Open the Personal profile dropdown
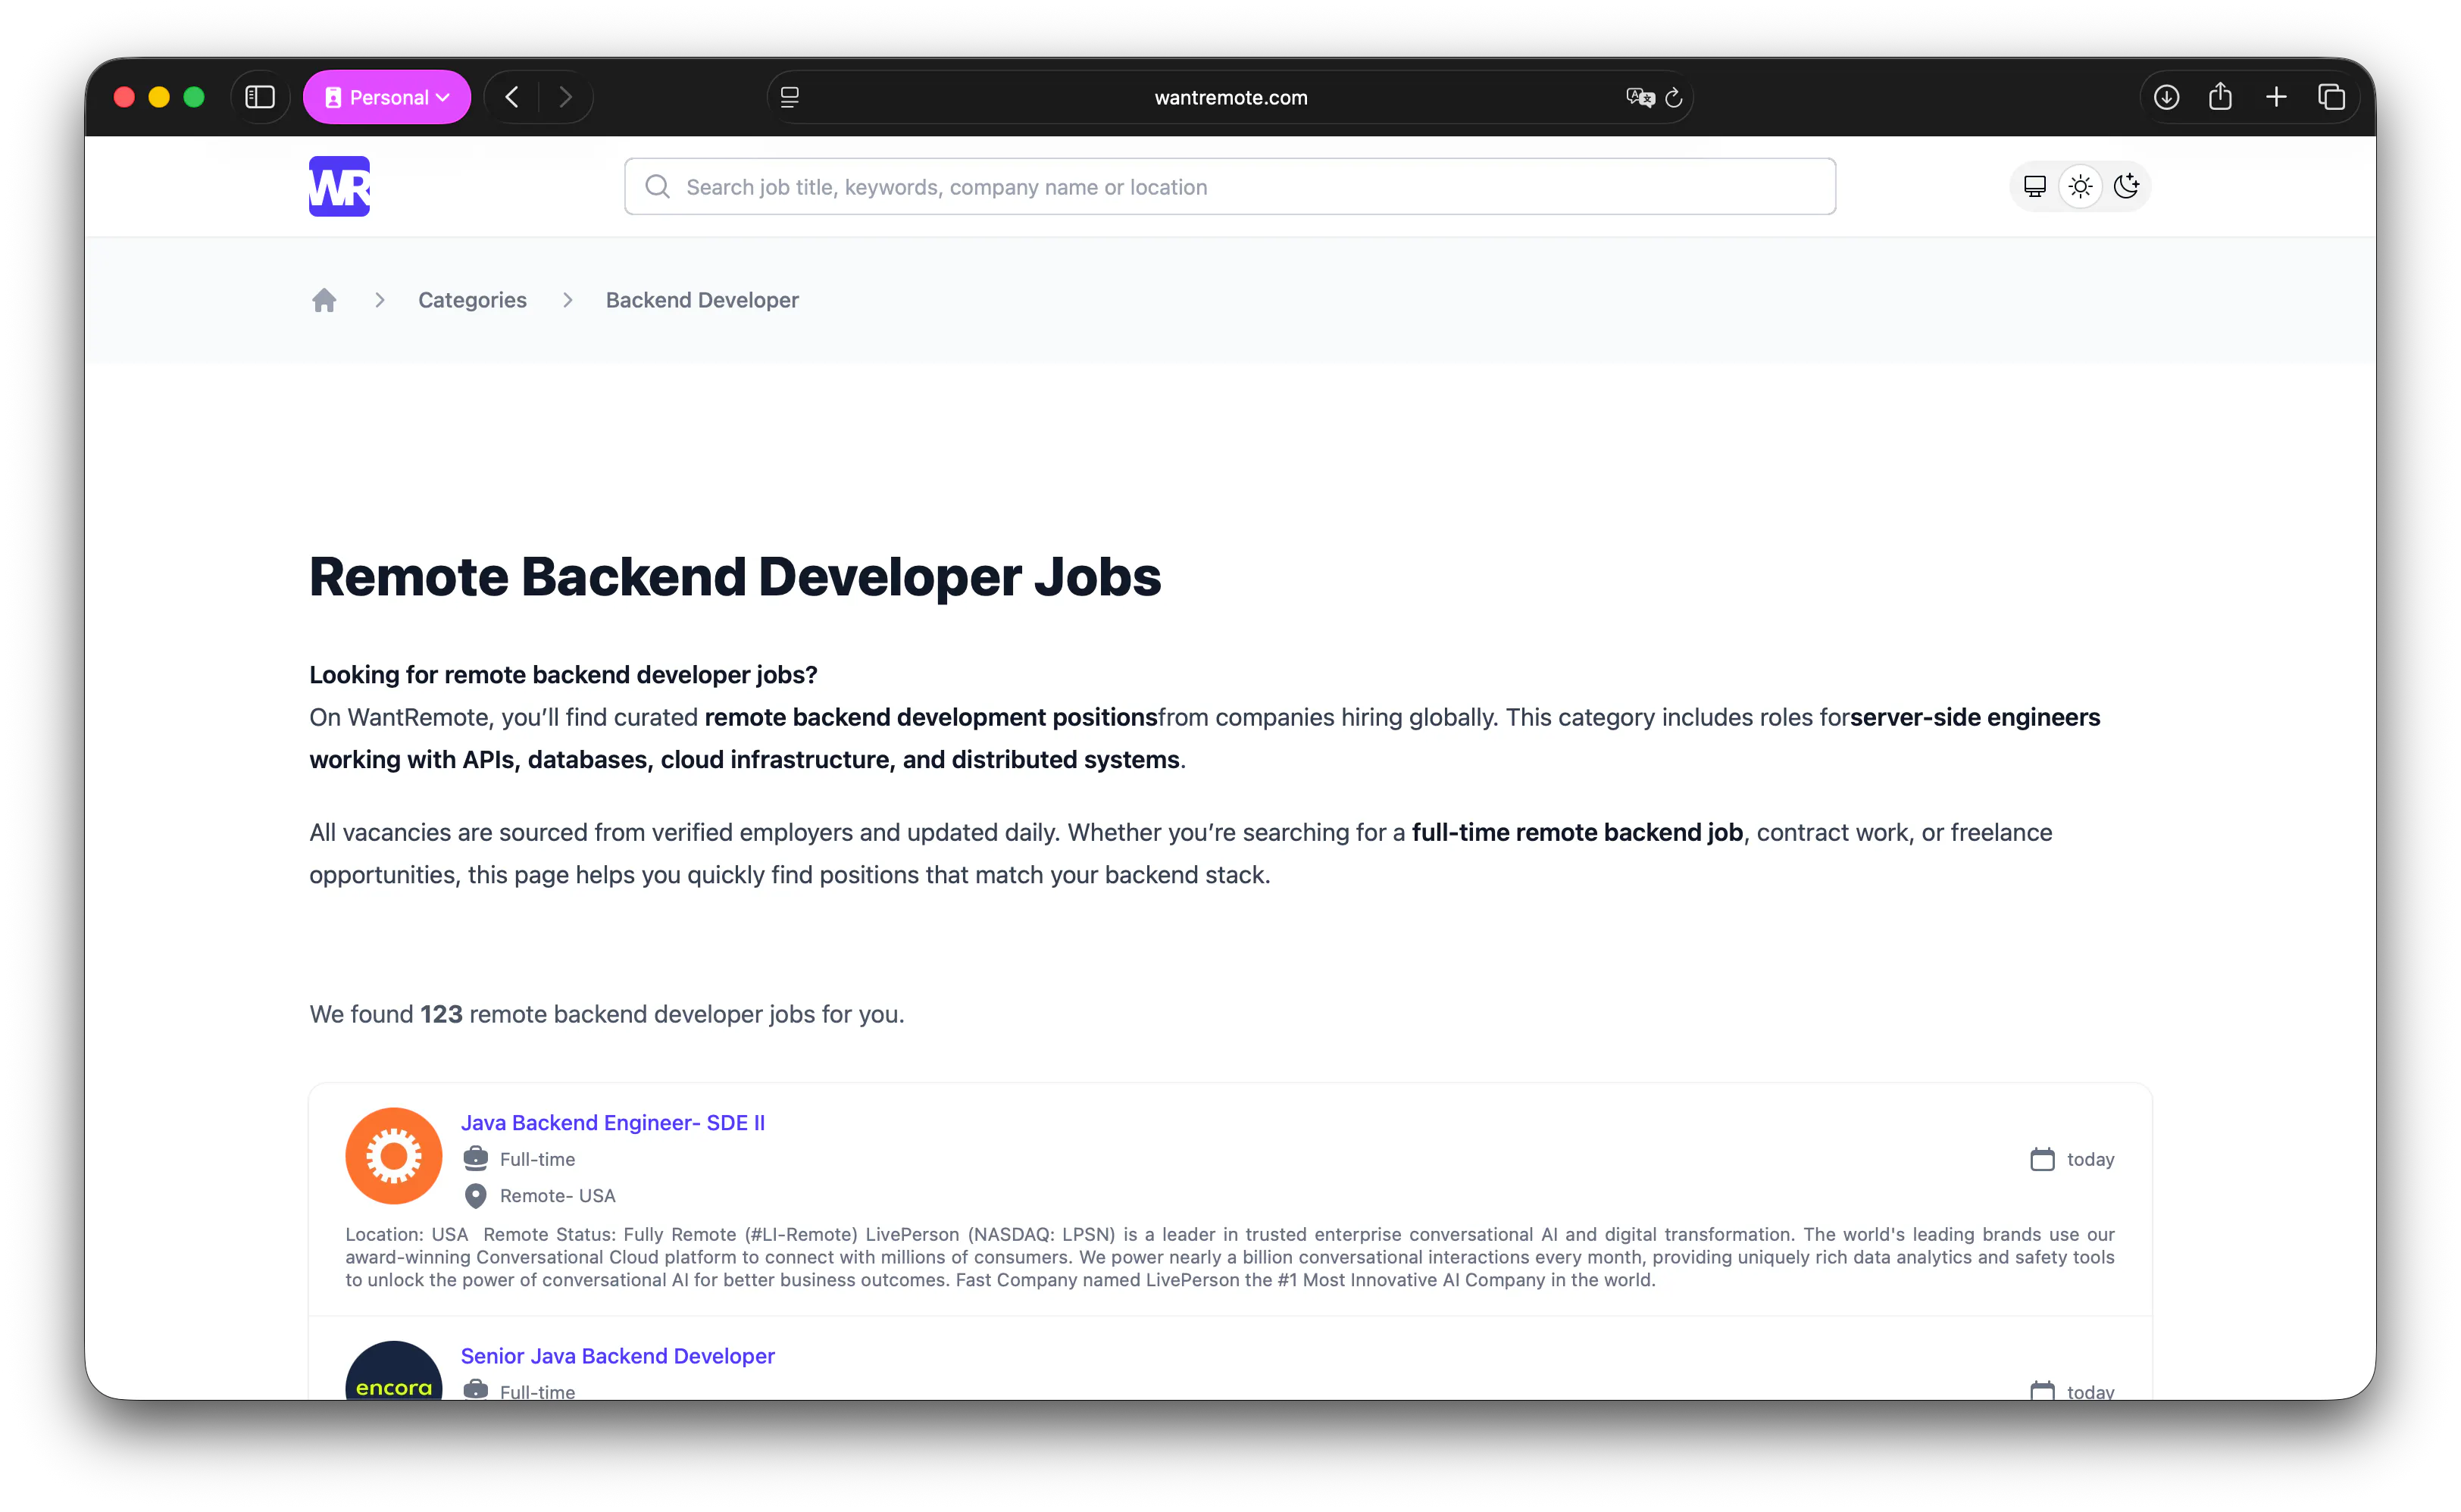2461x1512 pixels. 387,97
